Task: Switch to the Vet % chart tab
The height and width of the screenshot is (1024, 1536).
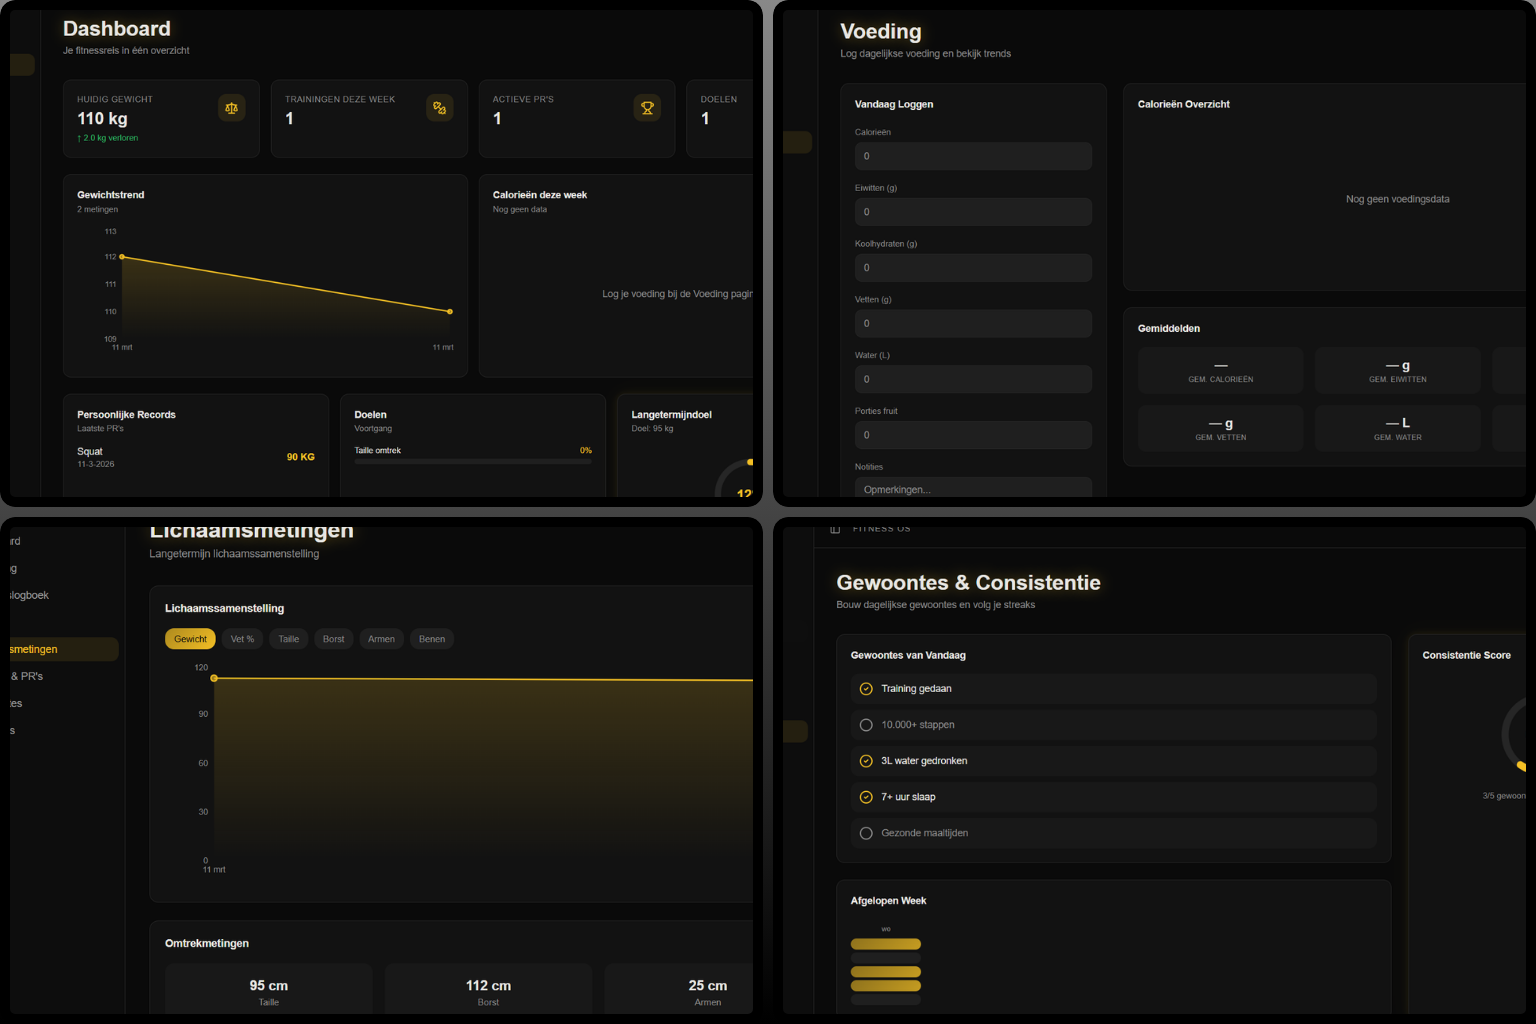Action: (x=242, y=639)
